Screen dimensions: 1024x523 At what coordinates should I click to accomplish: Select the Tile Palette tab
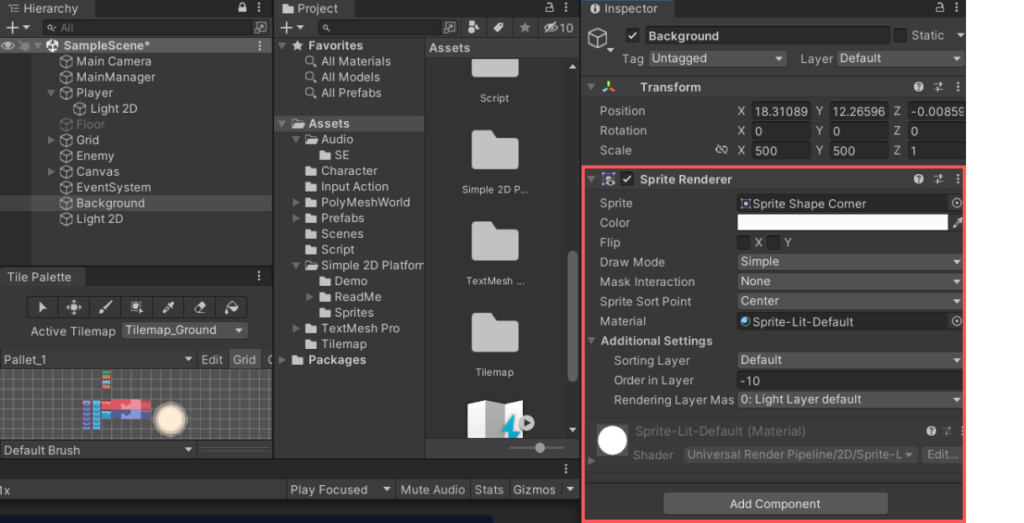(x=40, y=277)
